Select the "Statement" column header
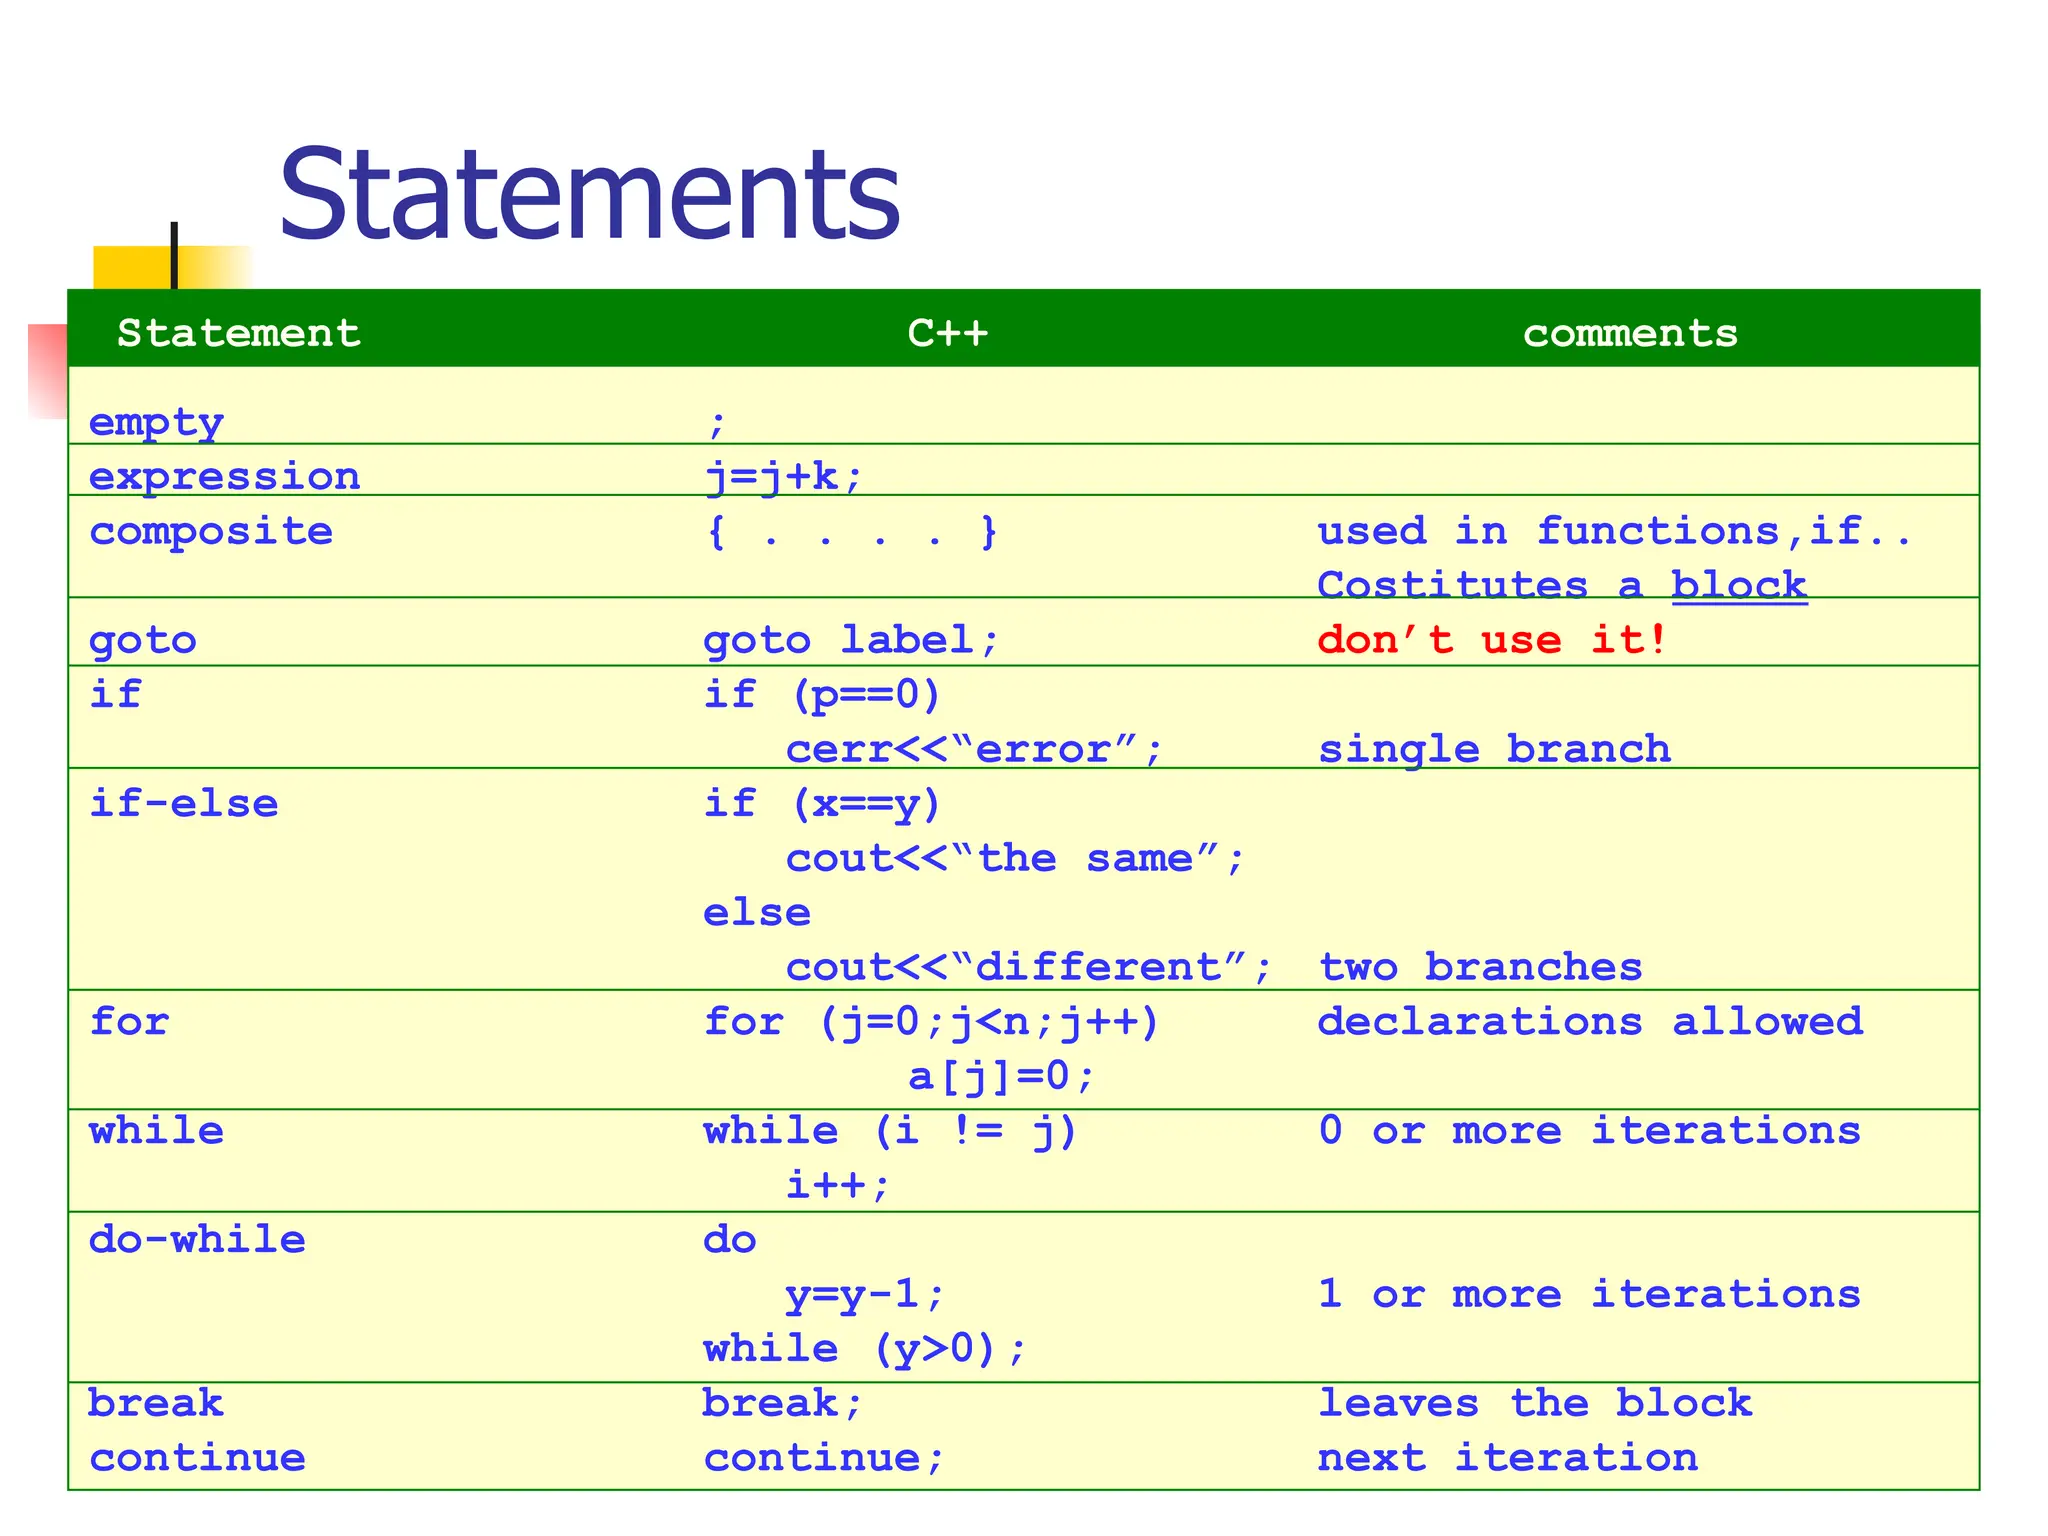2048x1536 pixels. pyautogui.click(x=239, y=333)
